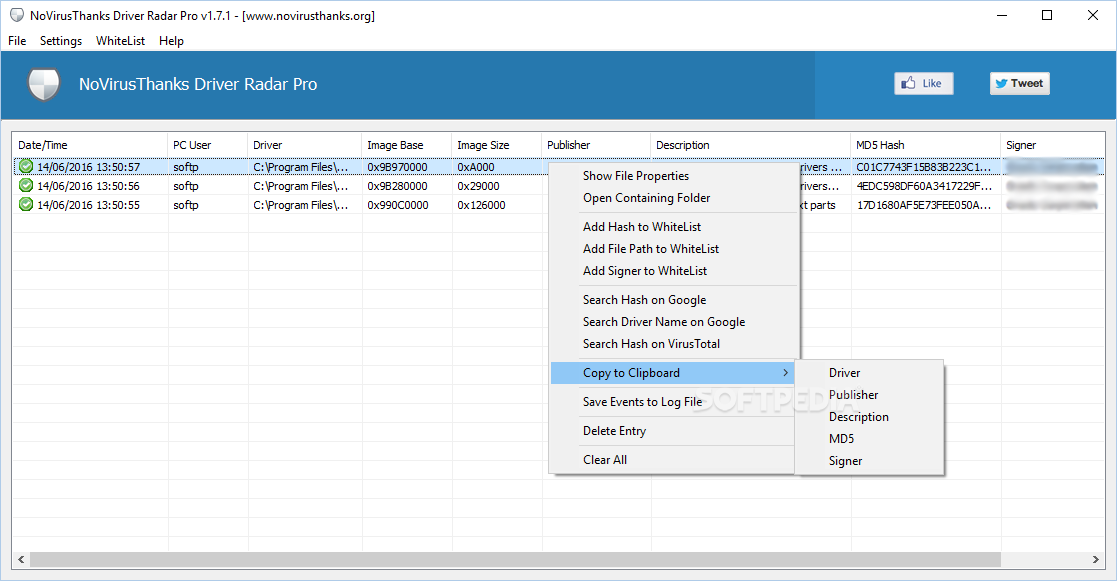
Task: Select the image base cell 0x9B970000
Action: [x=398, y=167]
